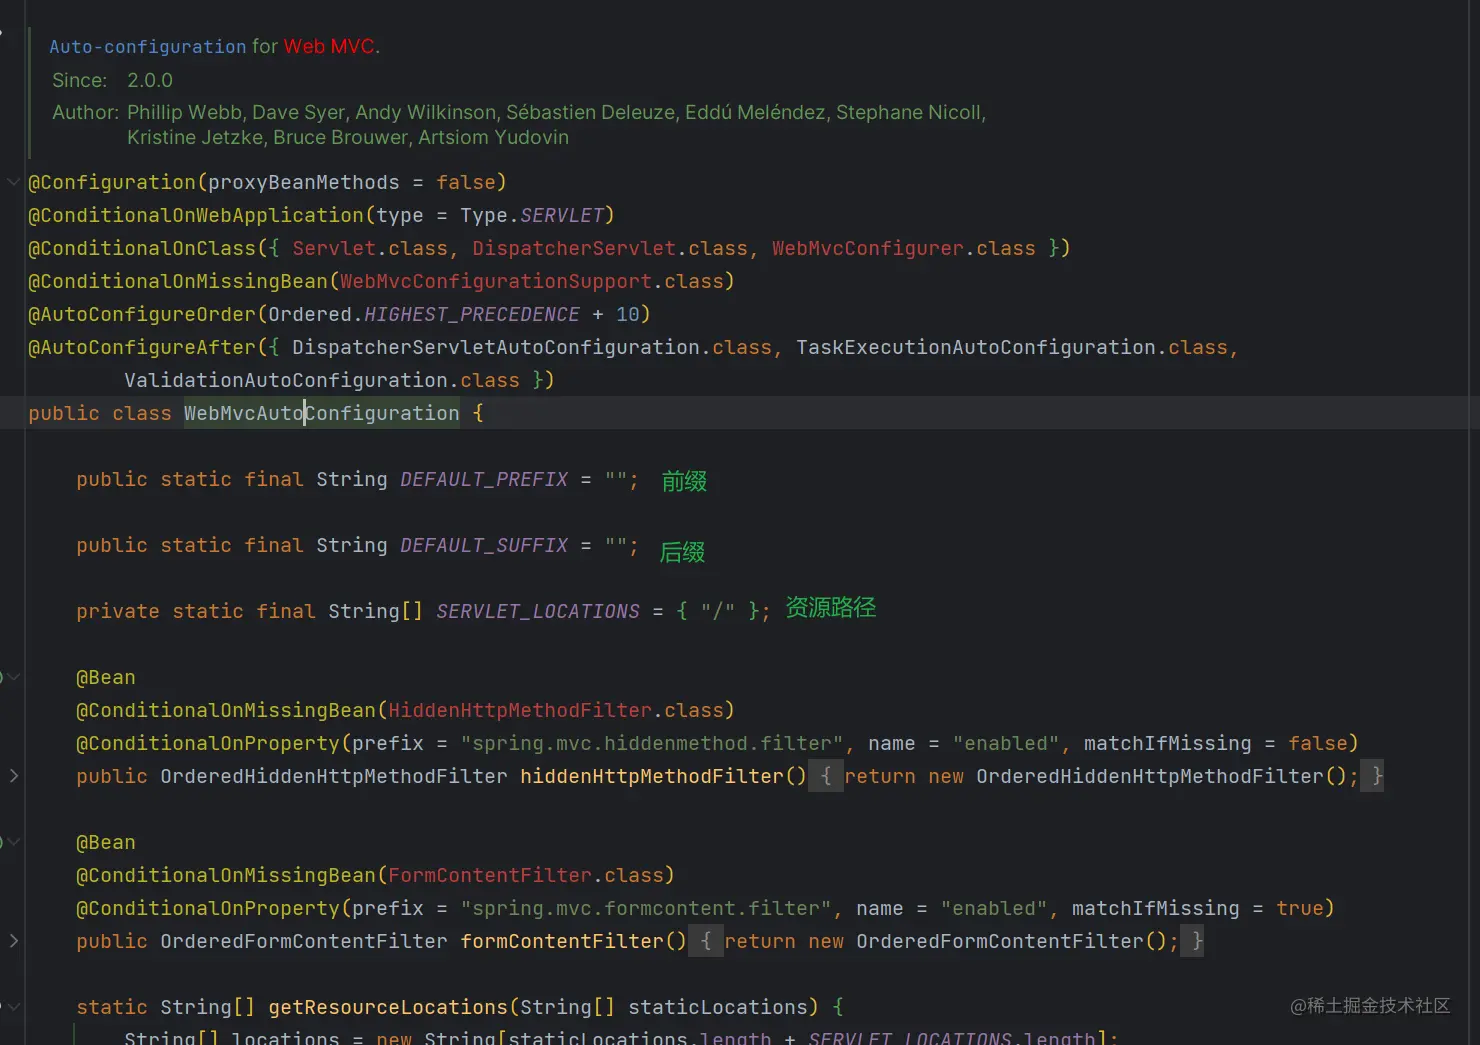The height and width of the screenshot is (1045, 1480).
Task: Click WebMvcConfigurer.class reference
Action: point(904,248)
